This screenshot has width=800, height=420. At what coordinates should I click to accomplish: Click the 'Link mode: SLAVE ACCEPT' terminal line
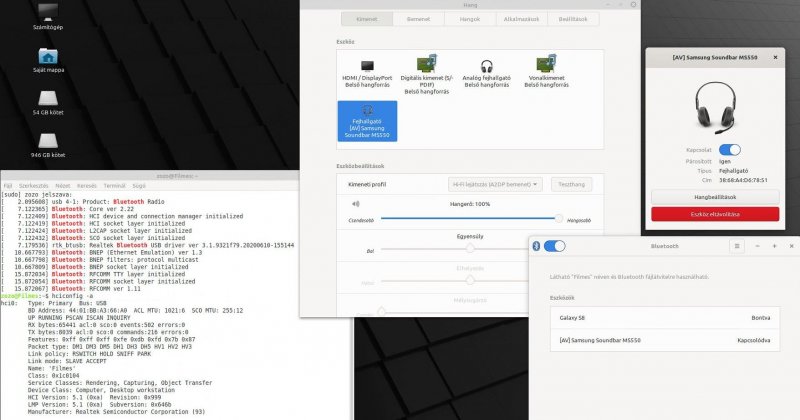(67, 361)
